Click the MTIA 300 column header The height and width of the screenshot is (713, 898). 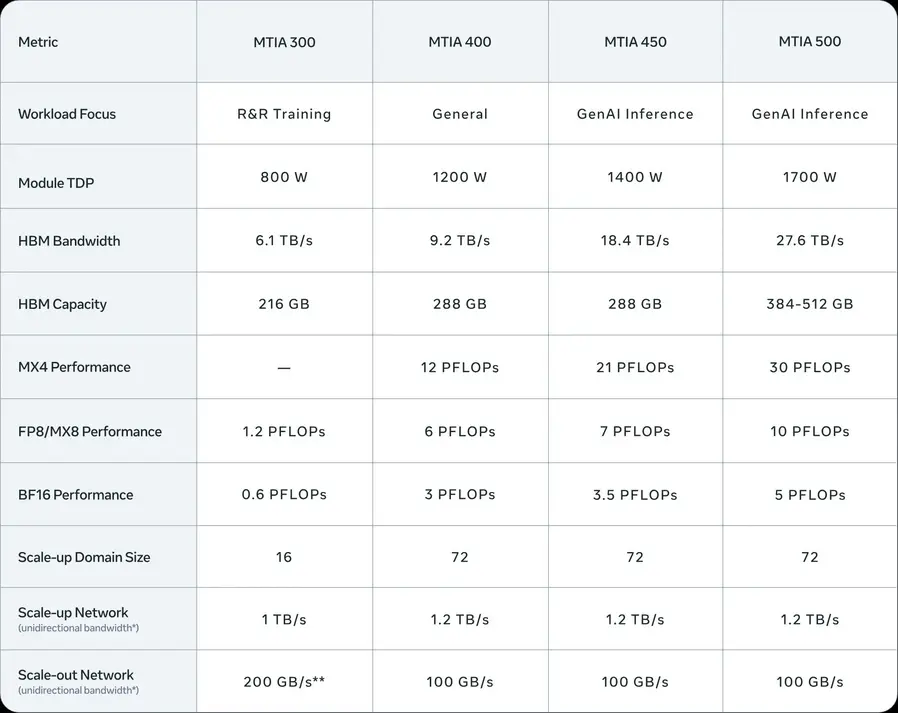284,42
